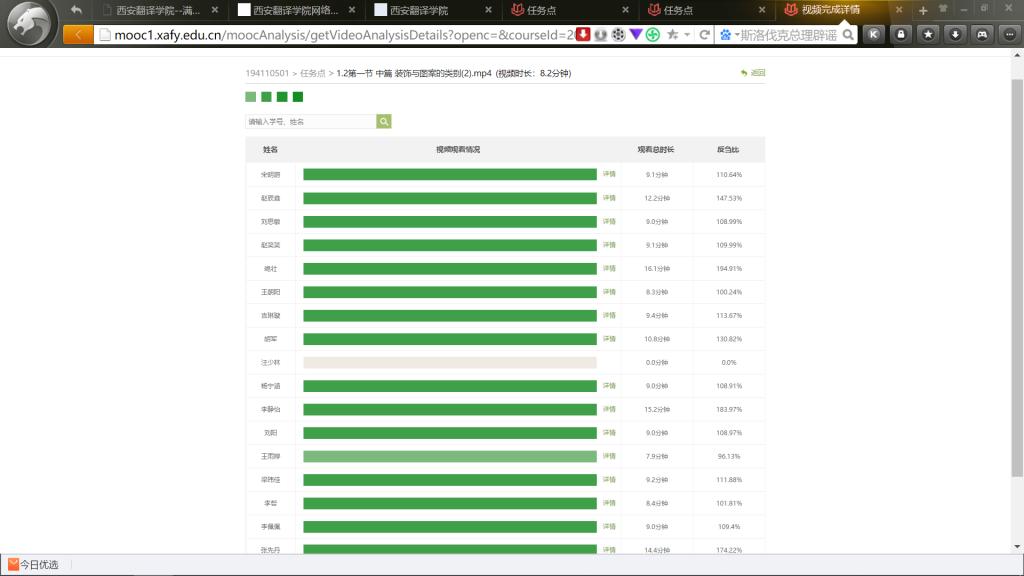Open 任务点 breadcrumb link
This screenshot has width=1024, height=576.
click(x=313, y=73)
